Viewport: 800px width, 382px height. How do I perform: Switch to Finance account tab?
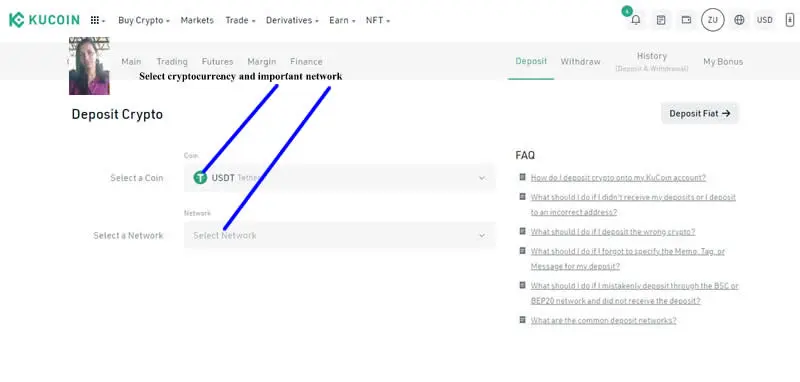(x=306, y=62)
